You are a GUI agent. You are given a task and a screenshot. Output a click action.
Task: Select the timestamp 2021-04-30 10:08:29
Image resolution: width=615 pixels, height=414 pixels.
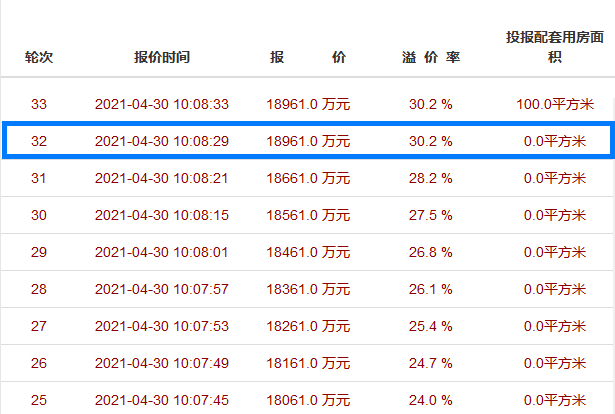pos(162,141)
